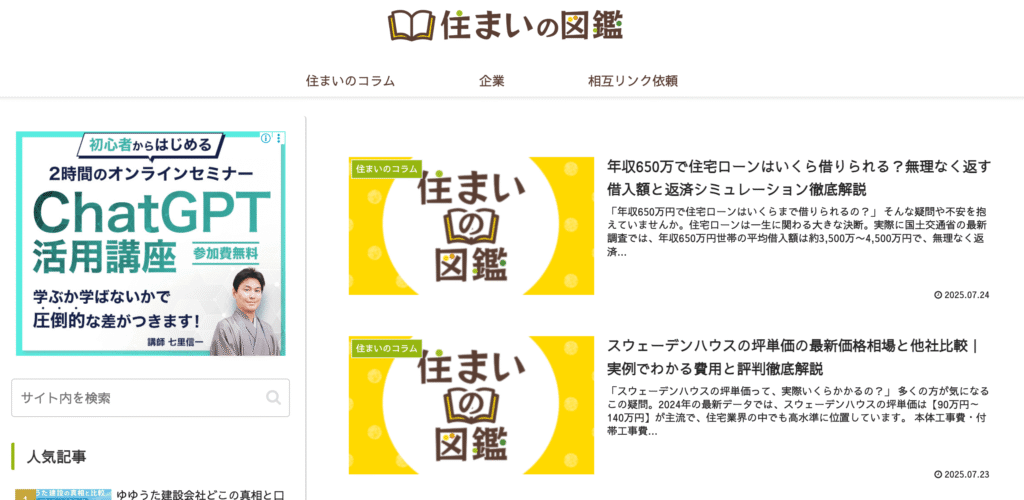Image resolution: width=1024 pixels, height=500 pixels.
Task: Click the search magnifier icon
Action: point(274,398)
